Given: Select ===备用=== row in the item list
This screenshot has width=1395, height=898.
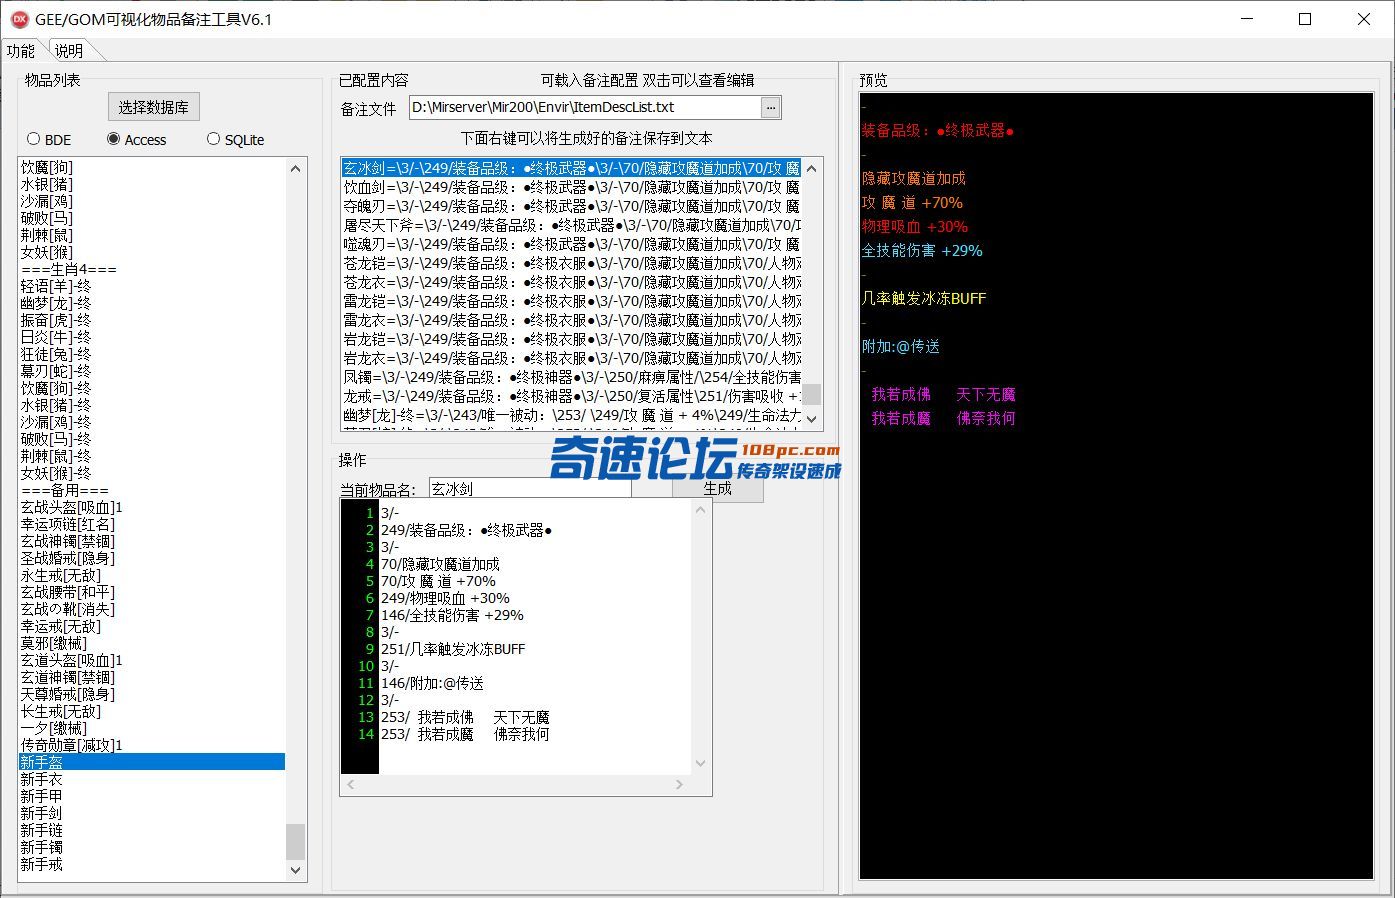Looking at the screenshot, I should coord(151,490).
